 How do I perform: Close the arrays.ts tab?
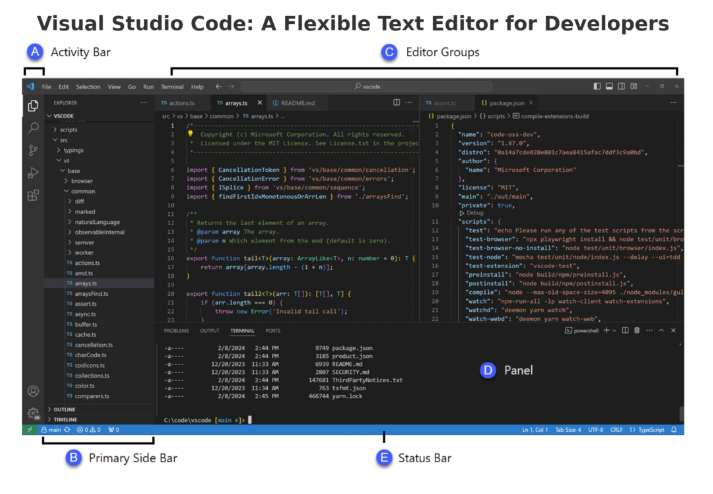pyautogui.click(x=260, y=103)
